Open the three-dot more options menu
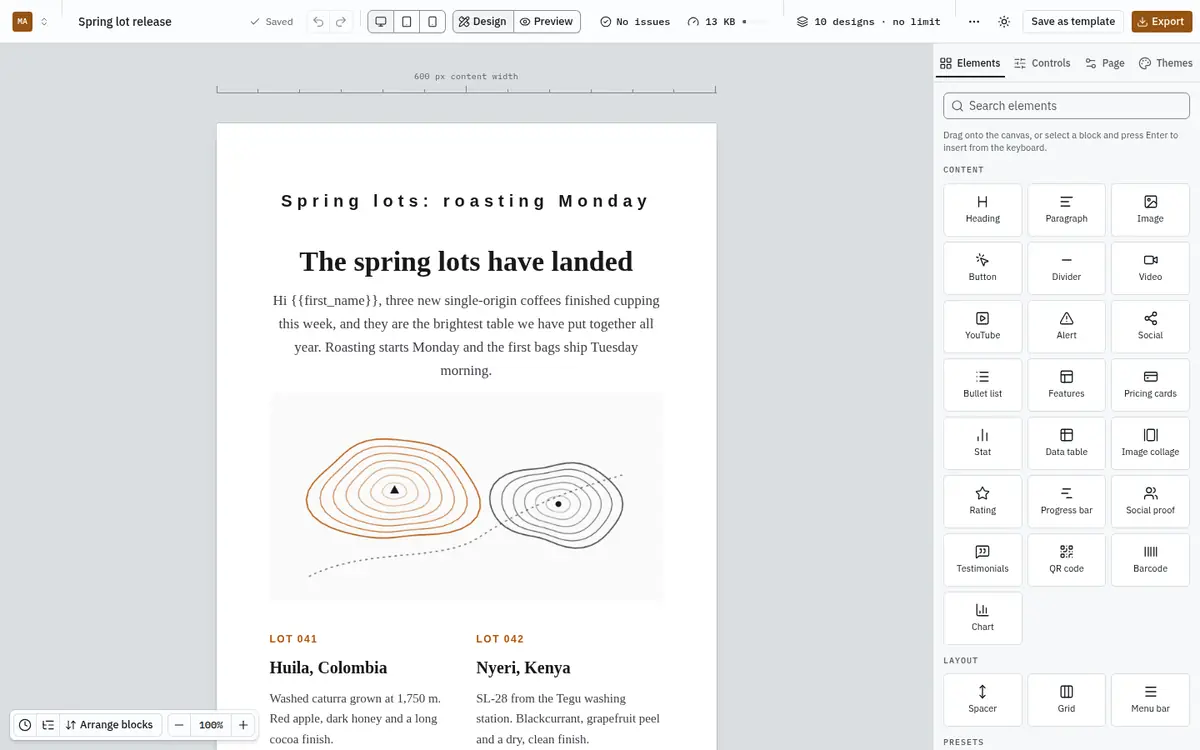The width and height of the screenshot is (1200, 750). [975, 21]
